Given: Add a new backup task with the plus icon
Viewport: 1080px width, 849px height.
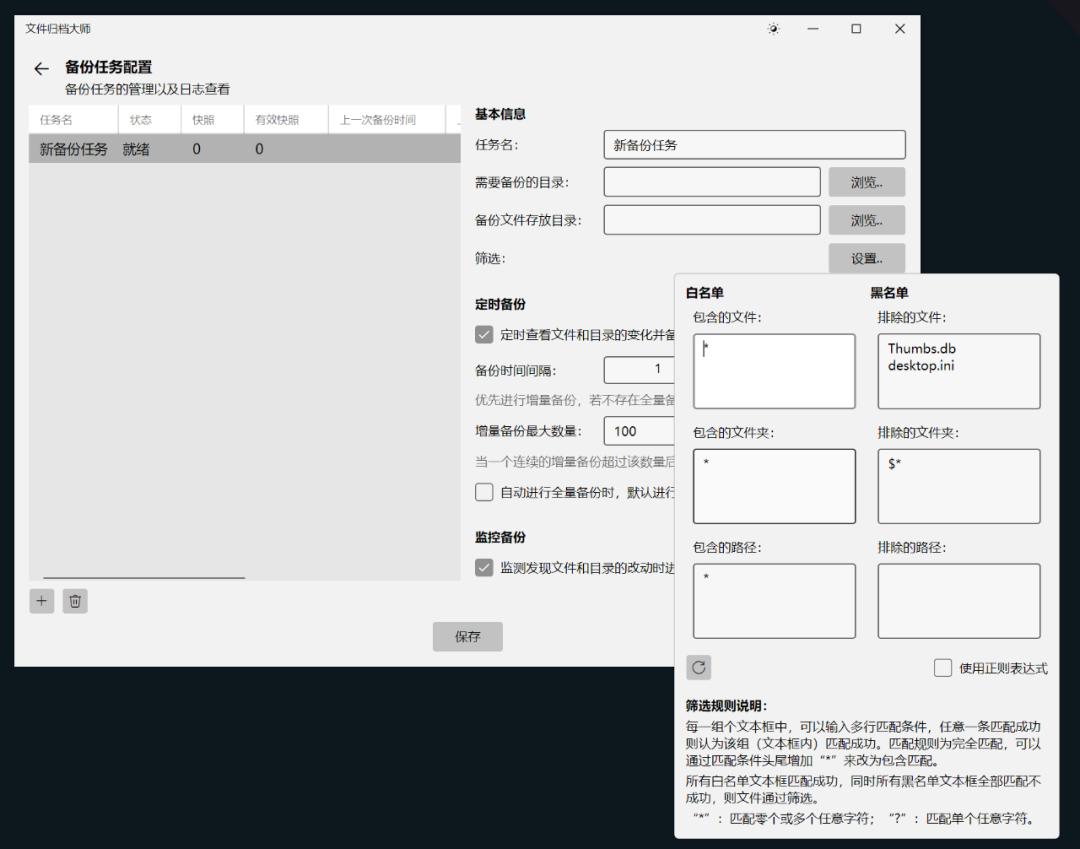Looking at the screenshot, I should tap(41, 601).
